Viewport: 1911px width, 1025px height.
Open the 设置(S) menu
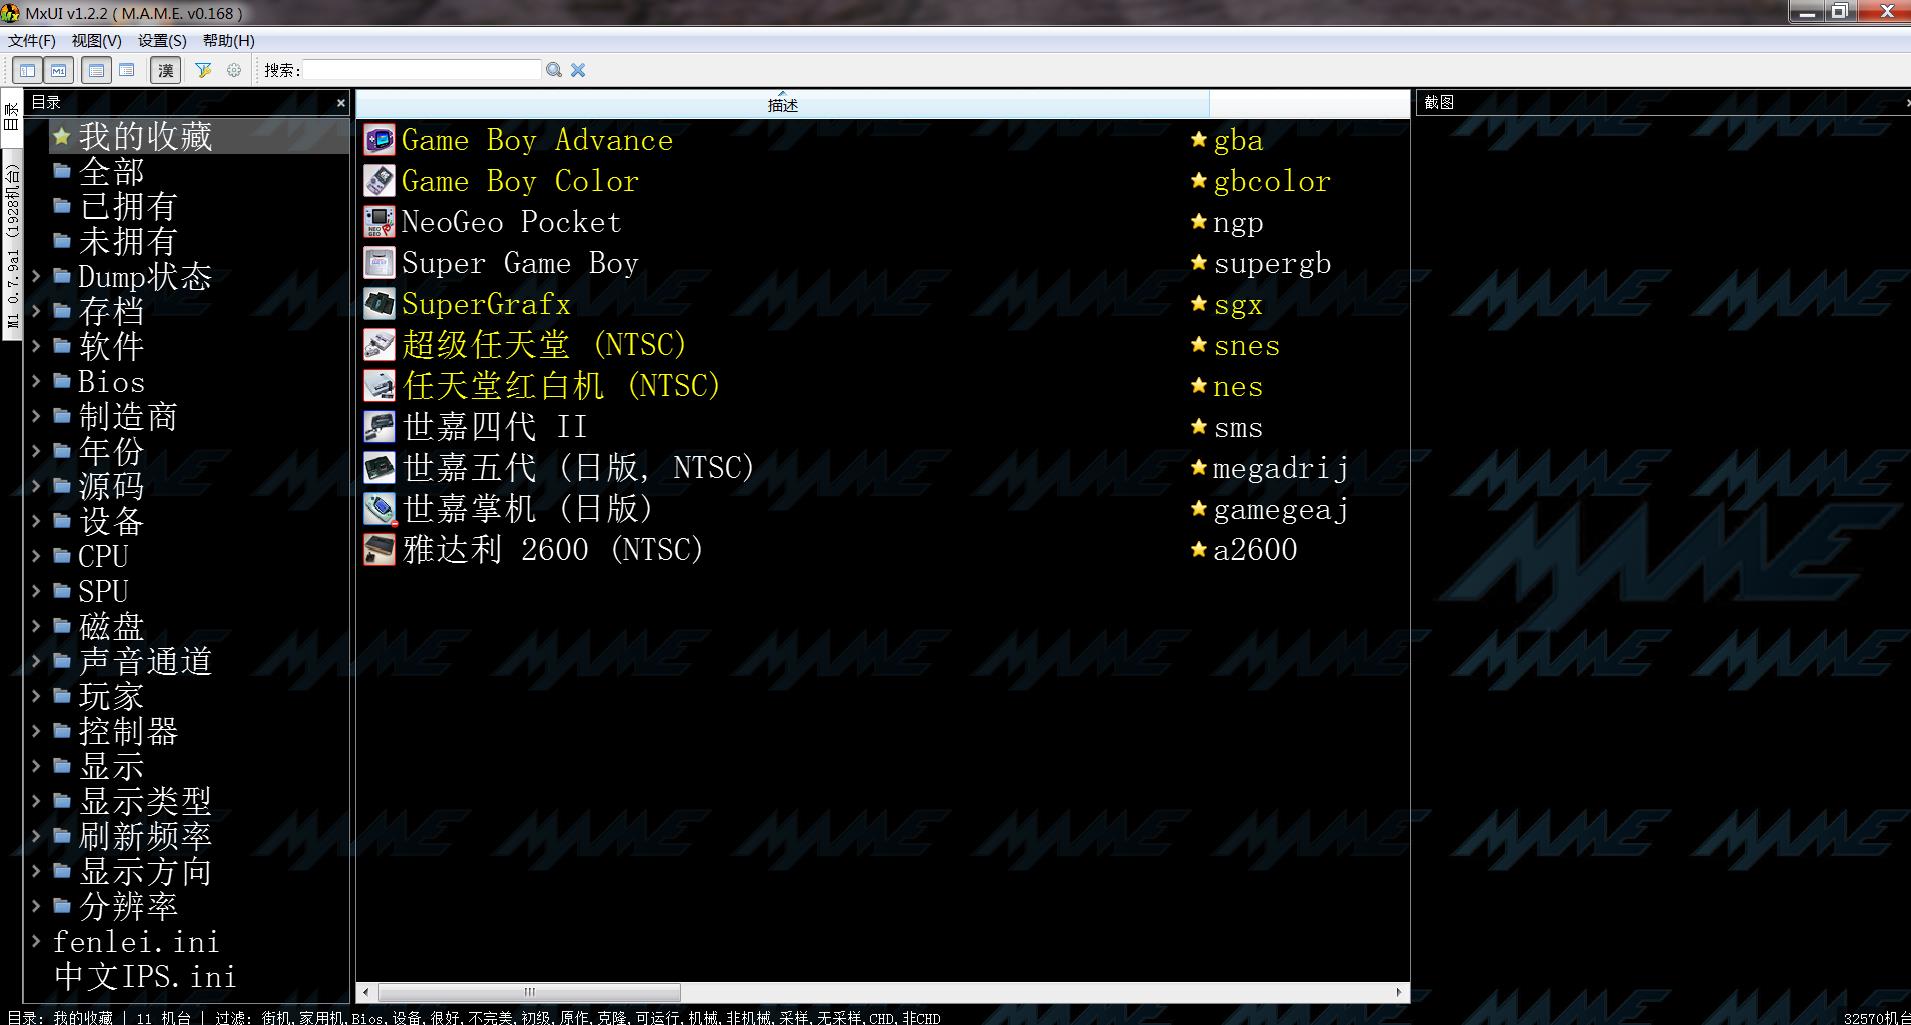tap(162, 41)
